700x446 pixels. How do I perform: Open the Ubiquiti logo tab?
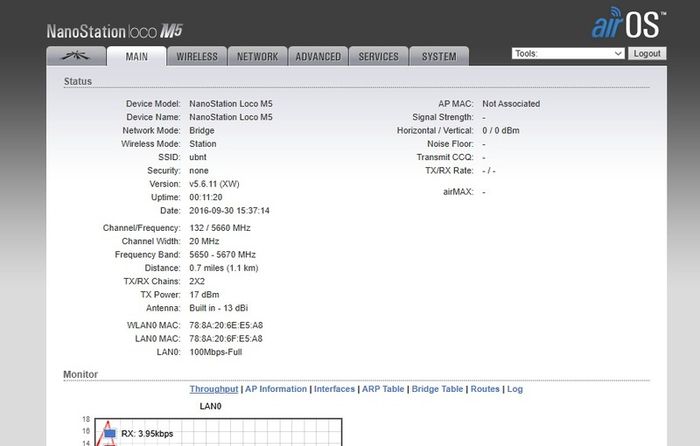(76, 56)
